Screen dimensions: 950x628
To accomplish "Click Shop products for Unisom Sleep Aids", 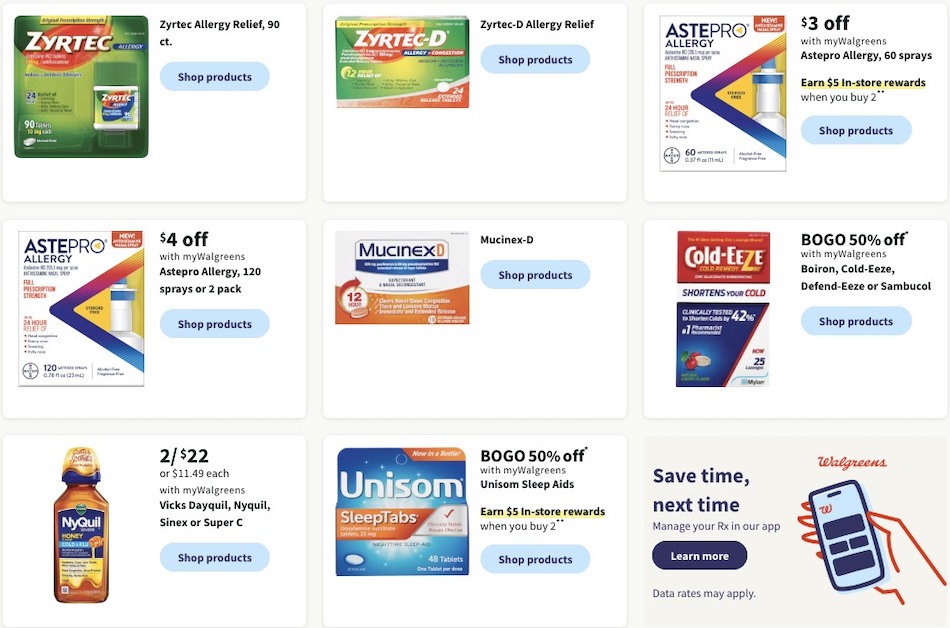I will tap(535, 560).
